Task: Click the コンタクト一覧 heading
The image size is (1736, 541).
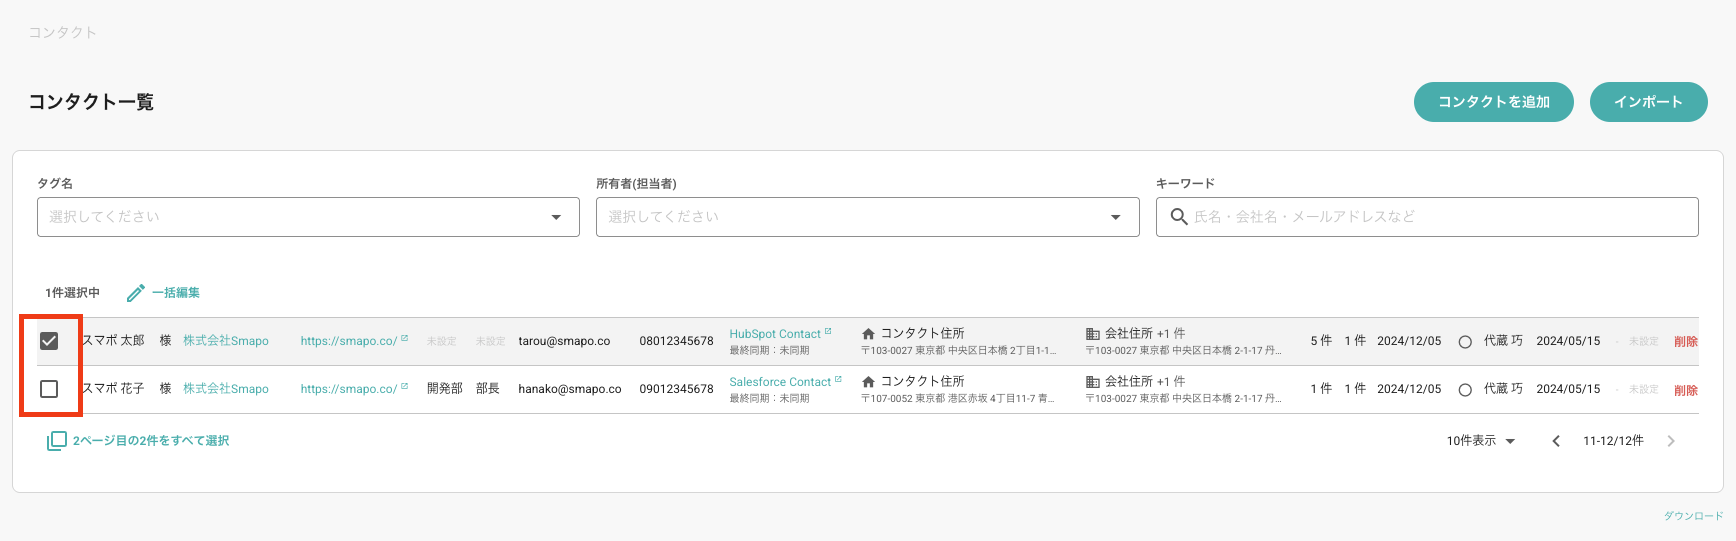Action: click(91, 102)
